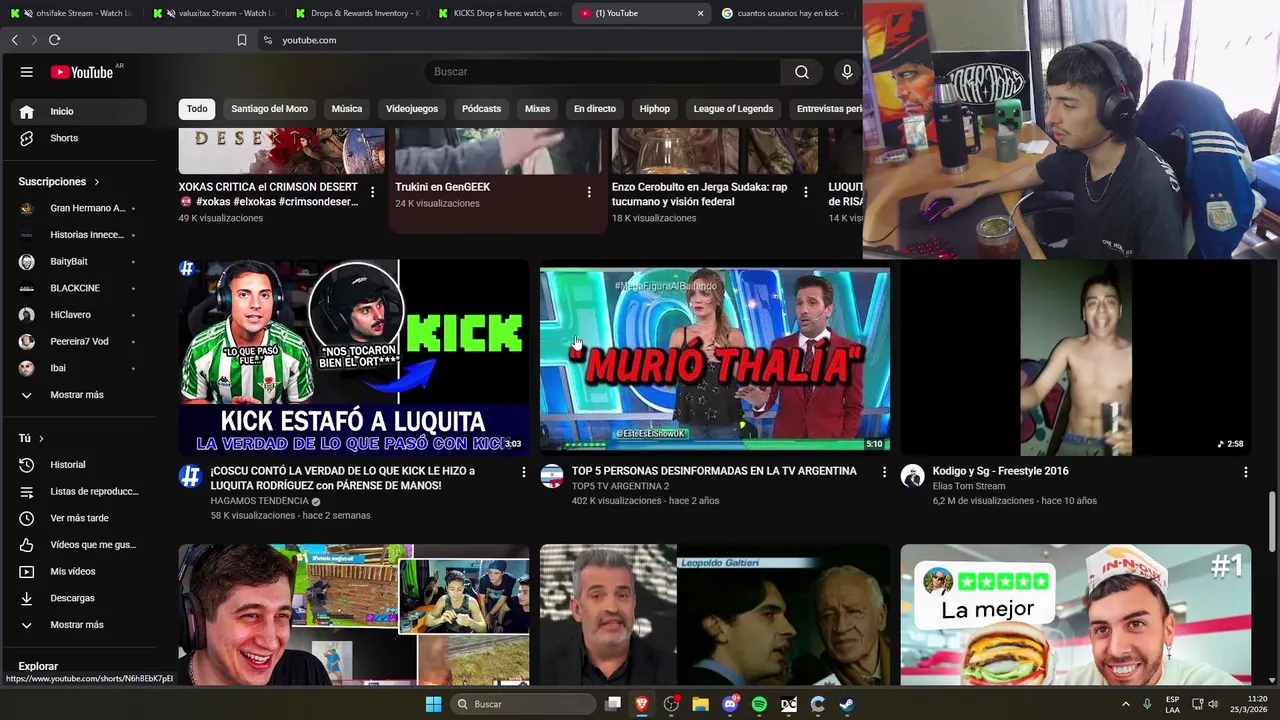
Task: Open options for Enzo Cerobulto video
Action: [806, 192]
